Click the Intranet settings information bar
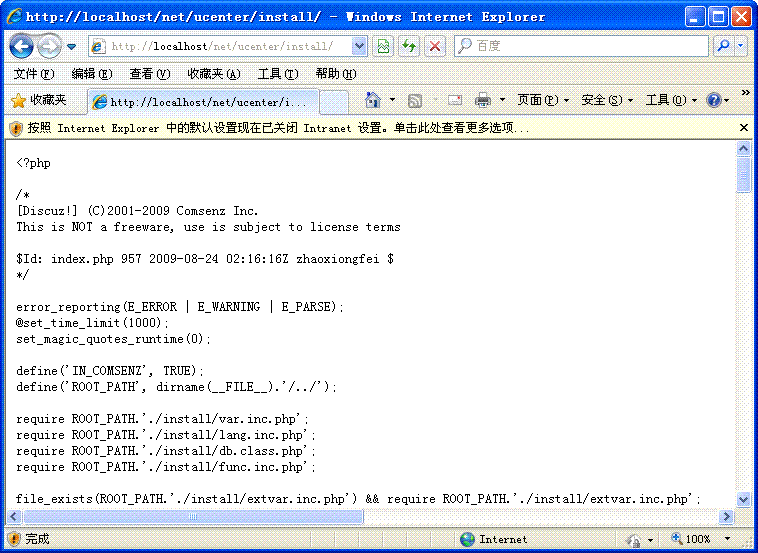 tap(379, 128)
